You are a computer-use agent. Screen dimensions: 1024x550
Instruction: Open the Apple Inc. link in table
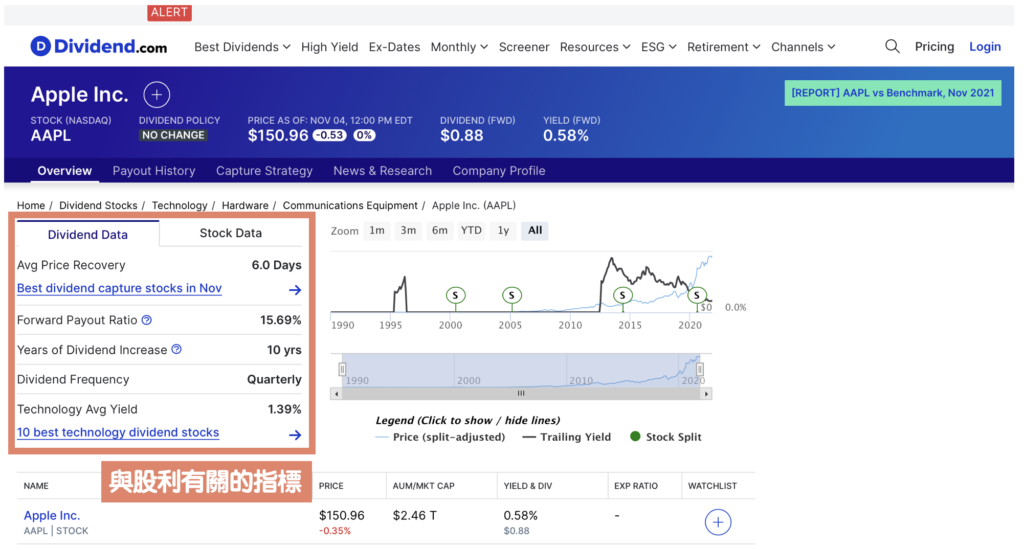(x=52, y=515)
